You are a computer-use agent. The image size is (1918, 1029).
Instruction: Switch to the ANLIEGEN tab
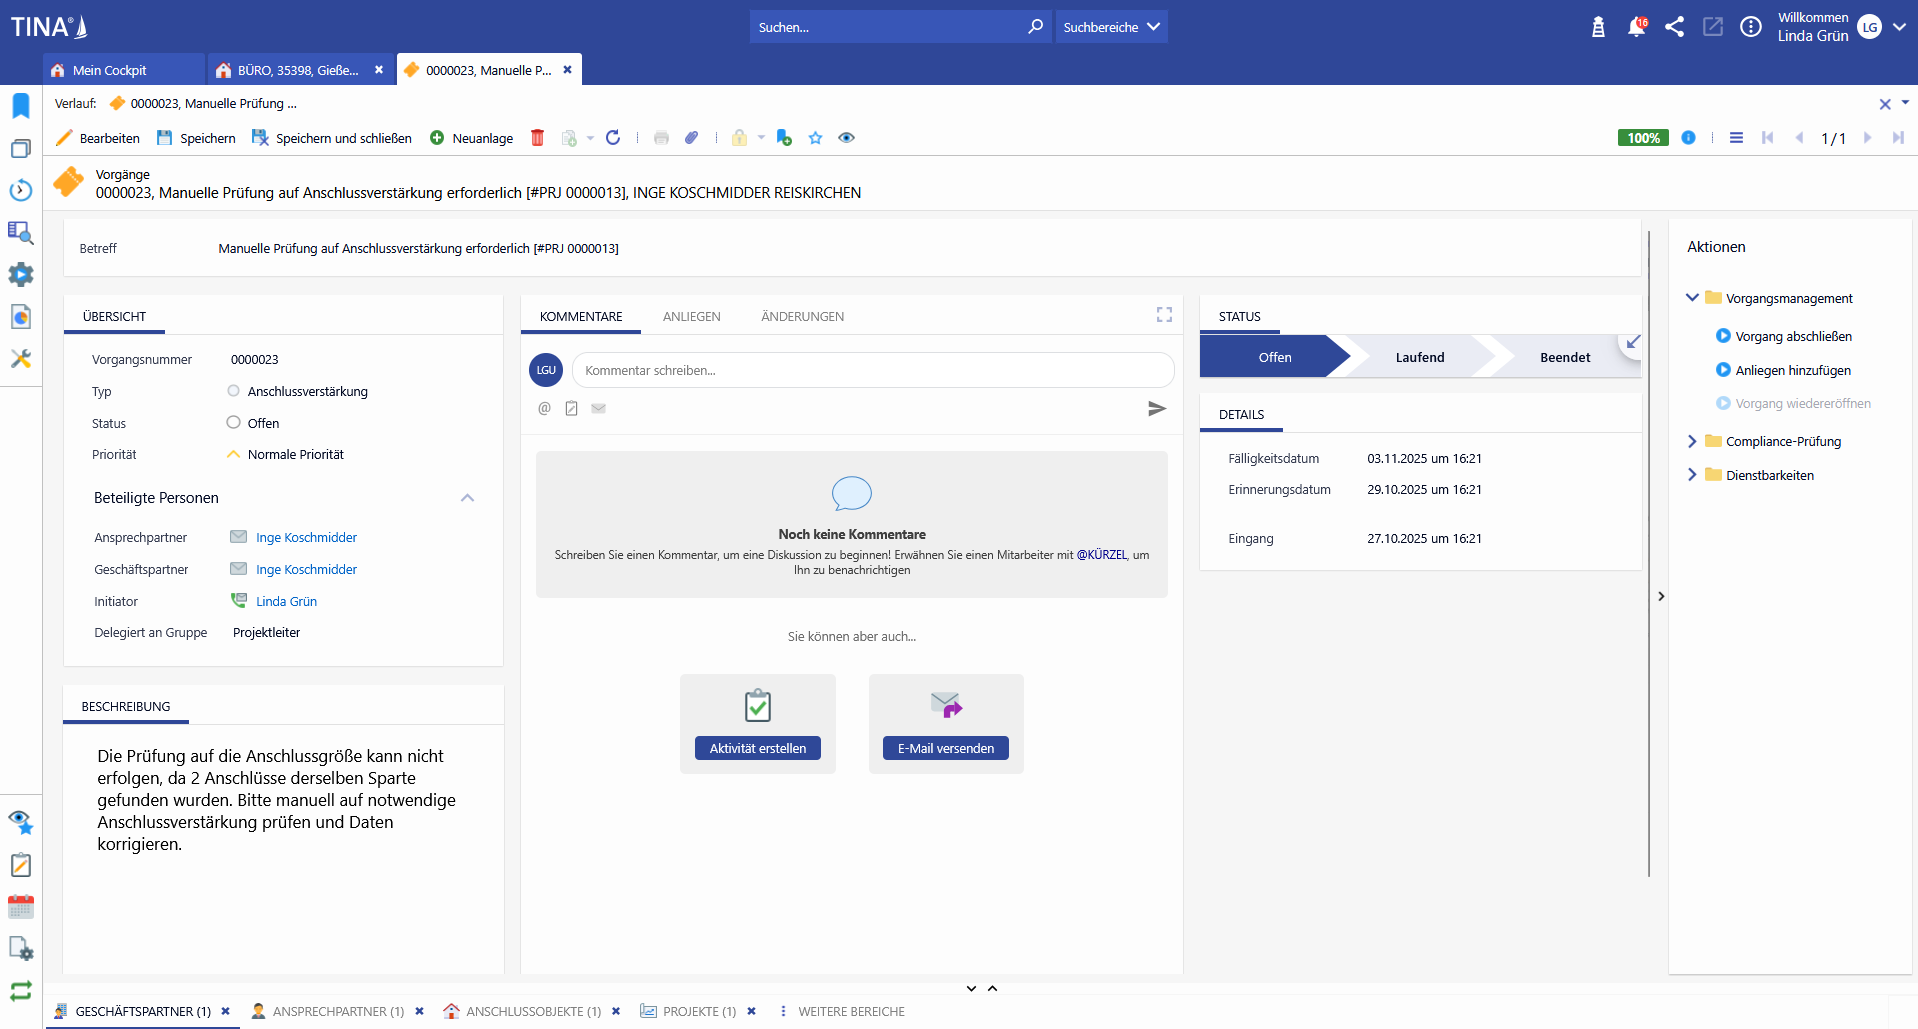click(x=691, y=316)
